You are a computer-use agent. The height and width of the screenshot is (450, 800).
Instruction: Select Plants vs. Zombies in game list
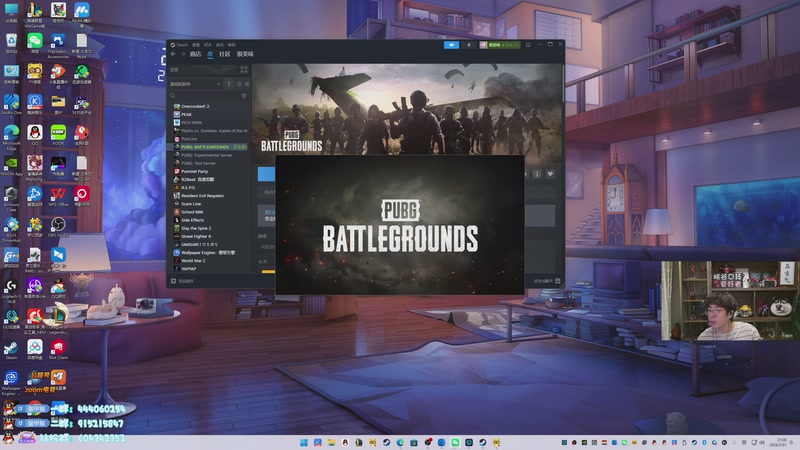point(210,131)
